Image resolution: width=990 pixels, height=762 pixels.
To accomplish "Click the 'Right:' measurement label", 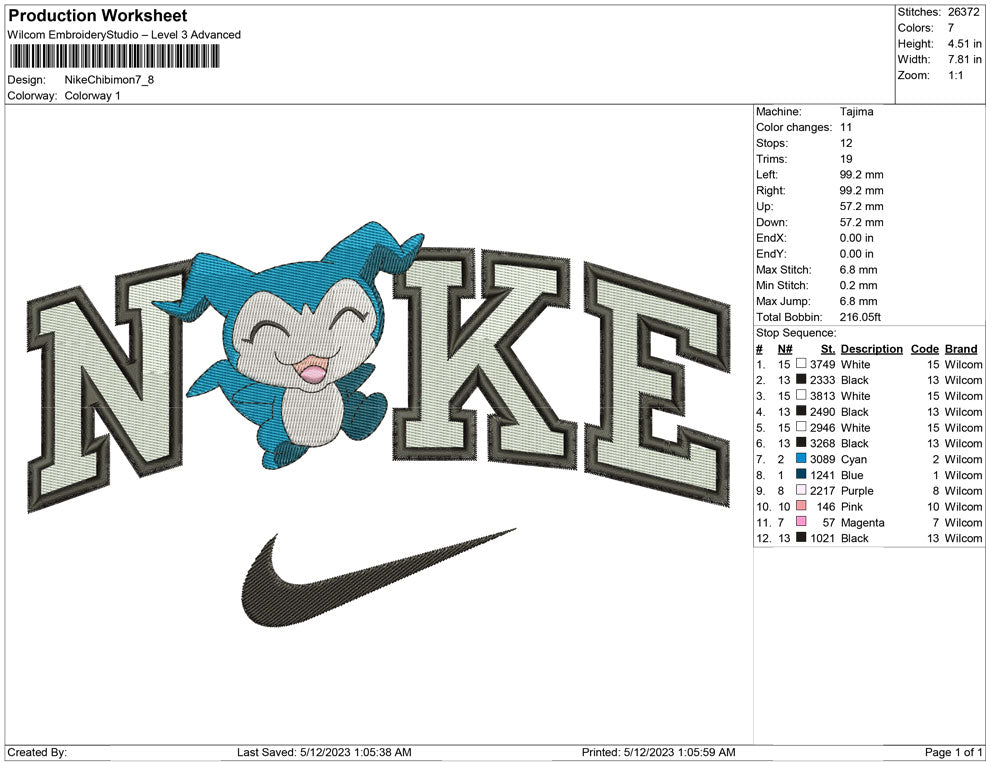I will pyautogui.click(x=770, y=191).
